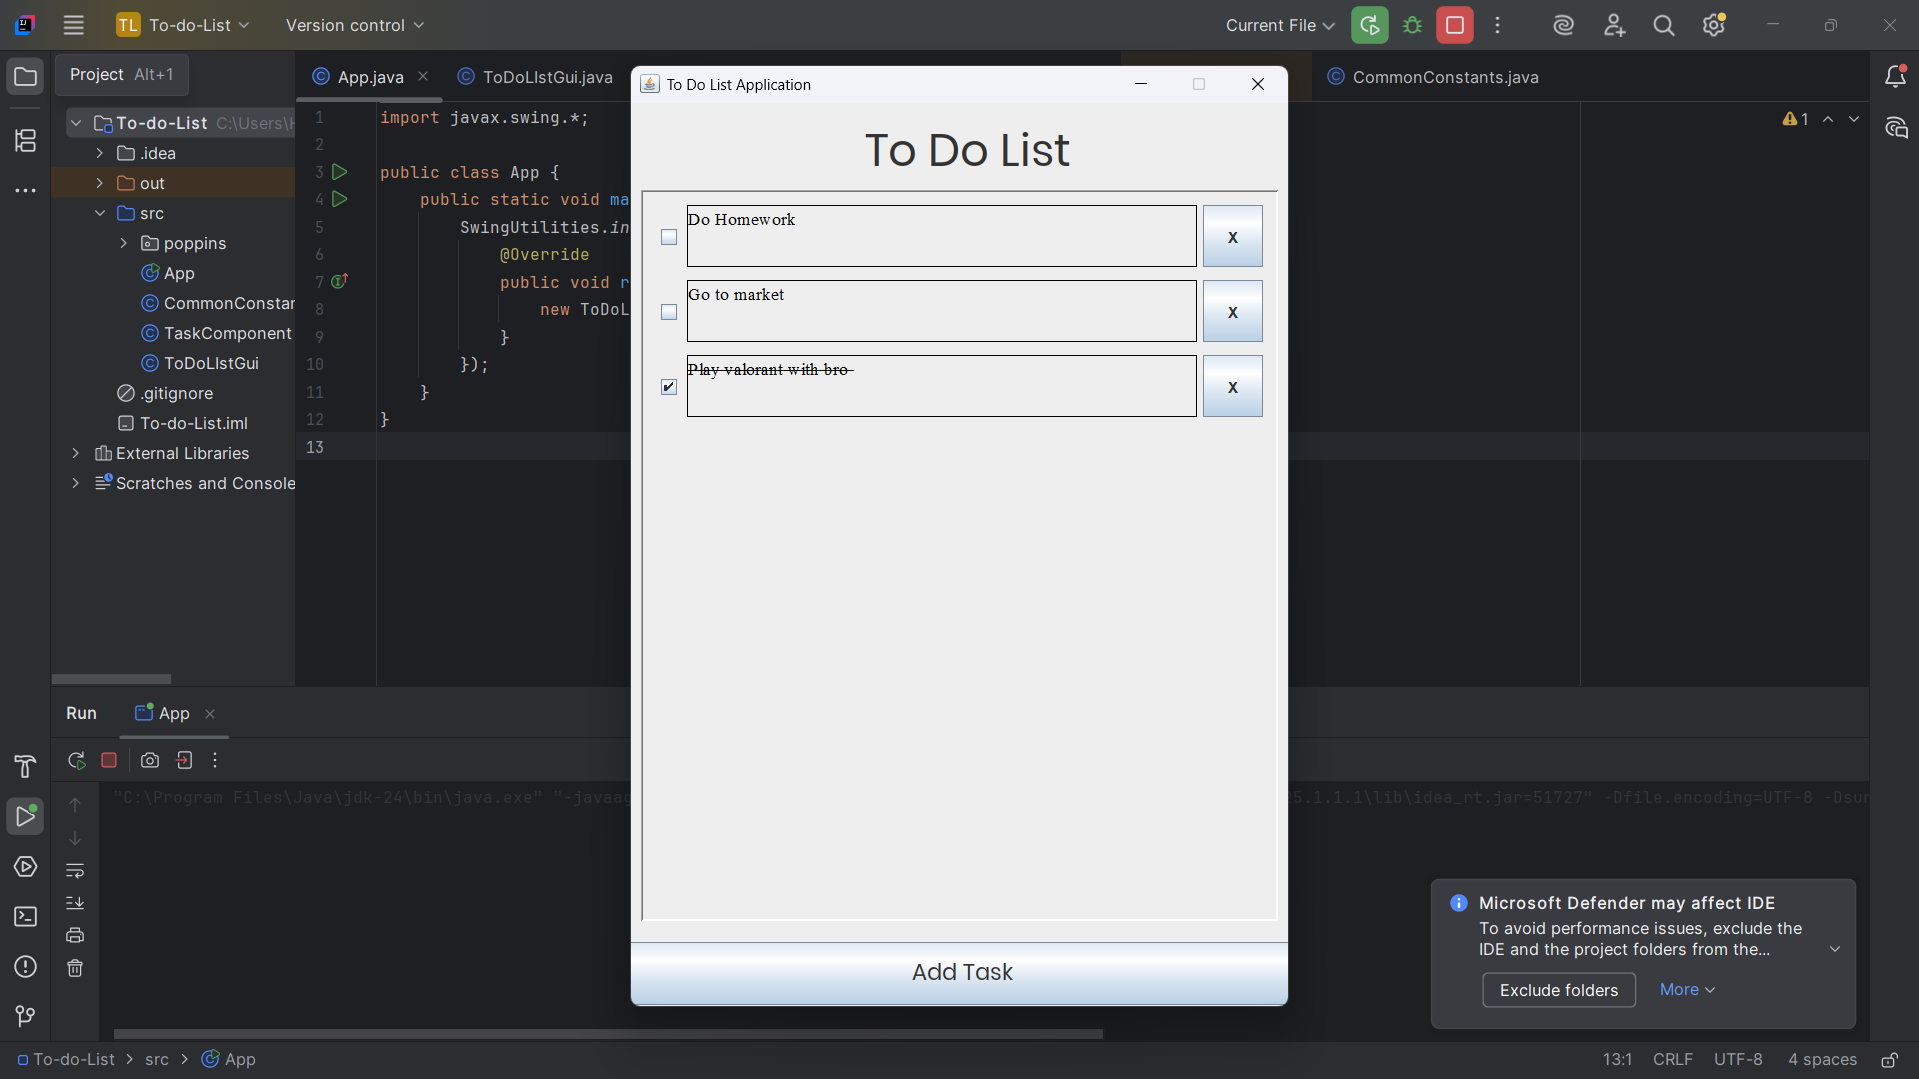Expand the .idea folder in project tree

(x=100, y=153)
